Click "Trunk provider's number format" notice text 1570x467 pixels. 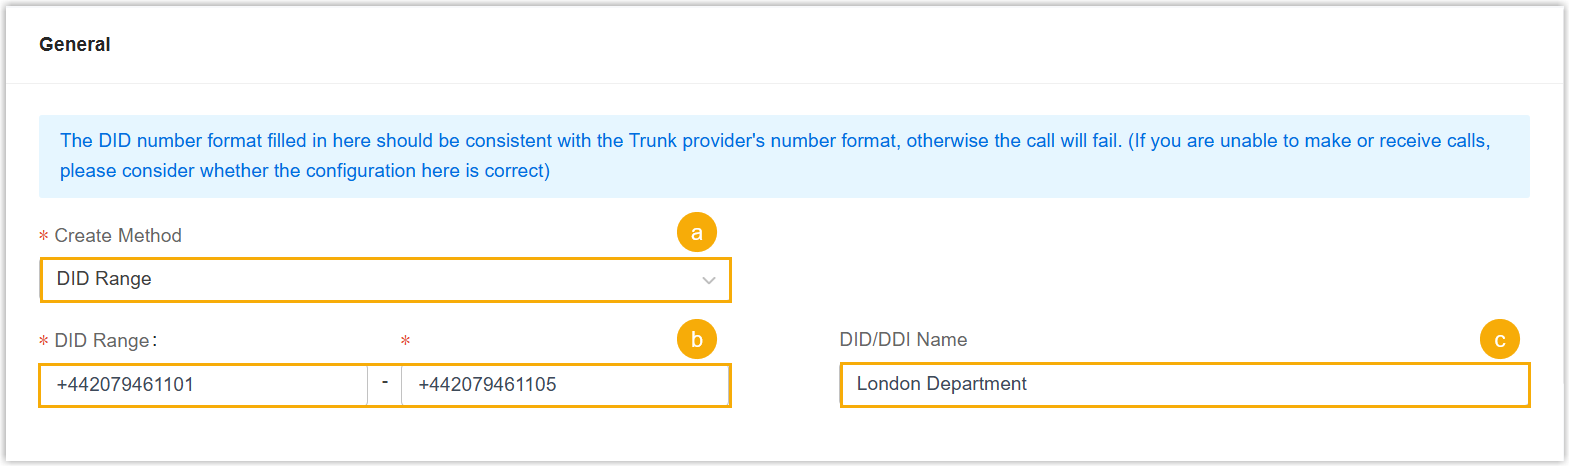(762, 141)
